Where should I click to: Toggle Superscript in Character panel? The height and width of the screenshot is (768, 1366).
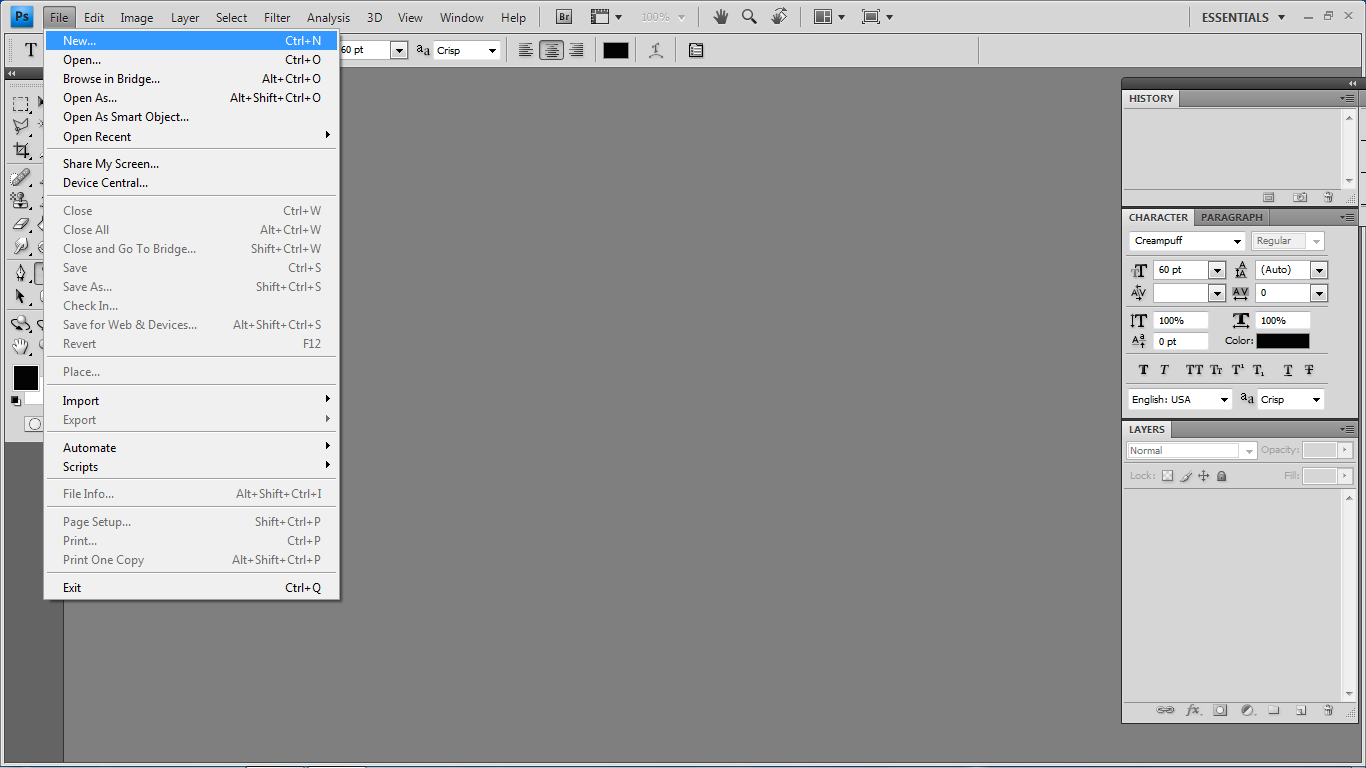click(1238, 370)
